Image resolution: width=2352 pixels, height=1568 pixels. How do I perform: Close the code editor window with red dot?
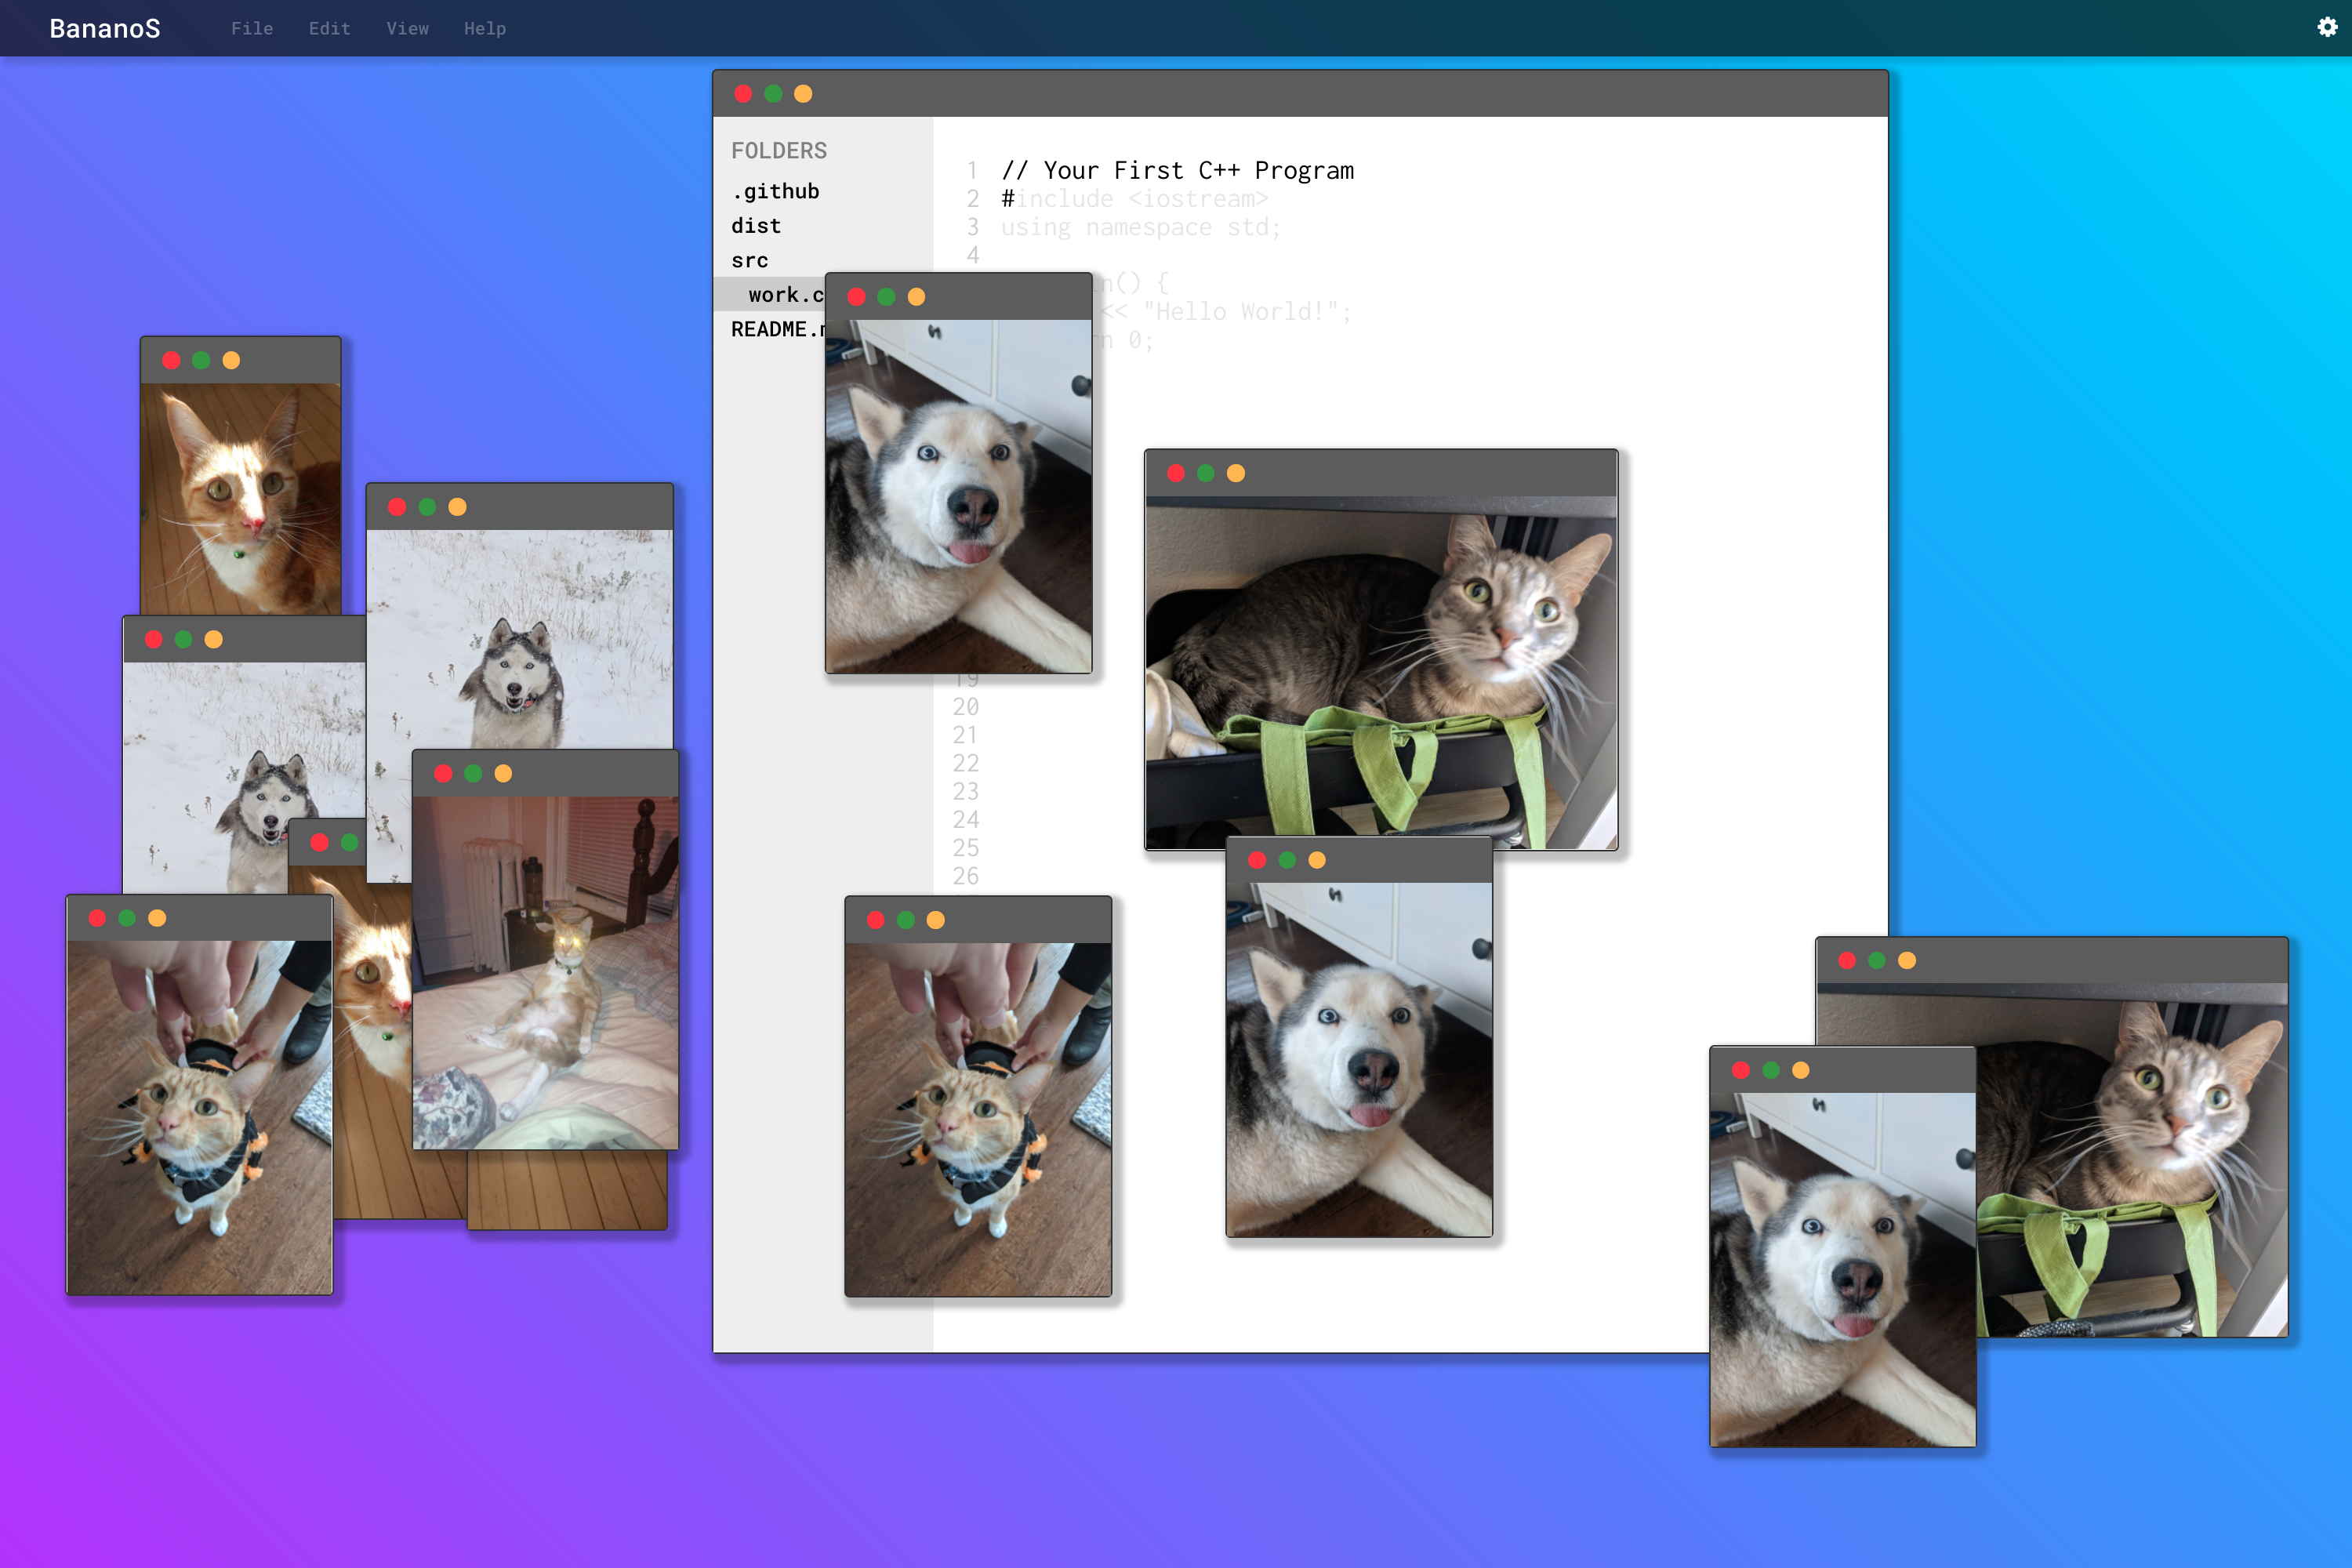click(x=743, y=94)
